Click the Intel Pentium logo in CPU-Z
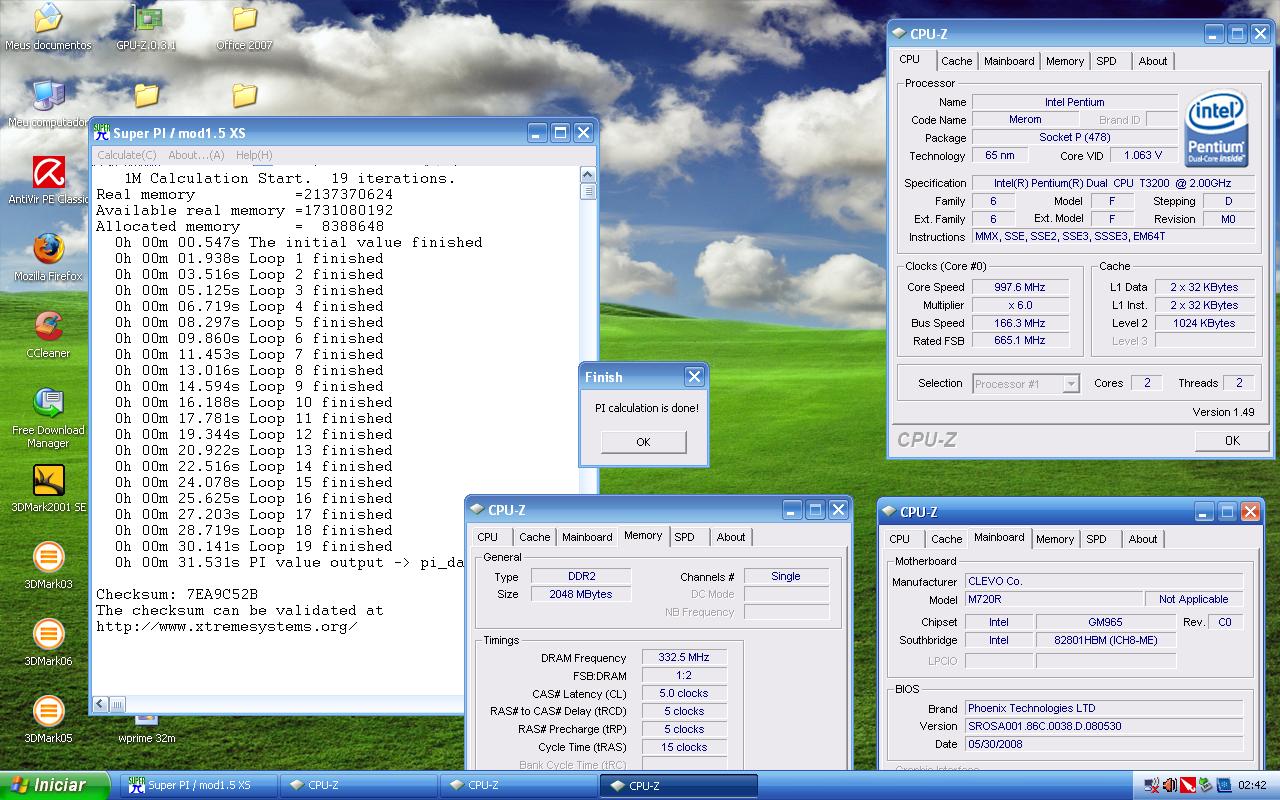Screen dimensions: 1280x800 pyautogui.click(x=1216, y=129)
